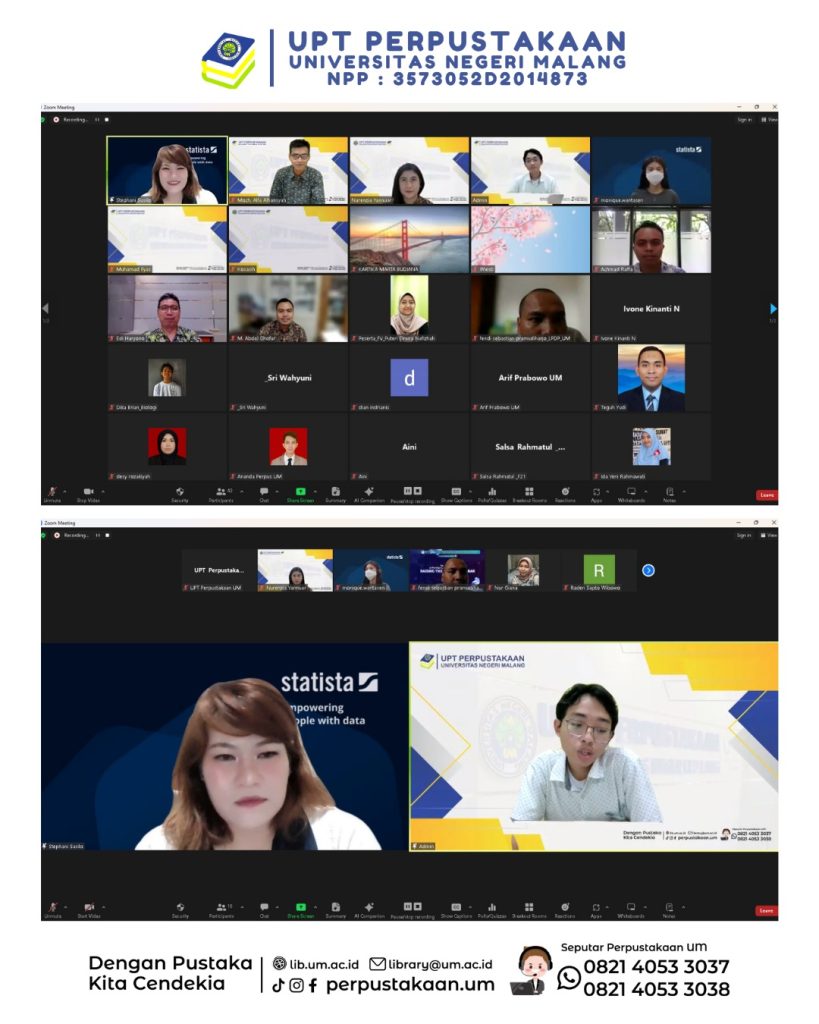The height and width of the screenshot is (1024, 819).
Task: Open Apps in the speaker-view Zoom toolbar
Action: click(596, 910)
